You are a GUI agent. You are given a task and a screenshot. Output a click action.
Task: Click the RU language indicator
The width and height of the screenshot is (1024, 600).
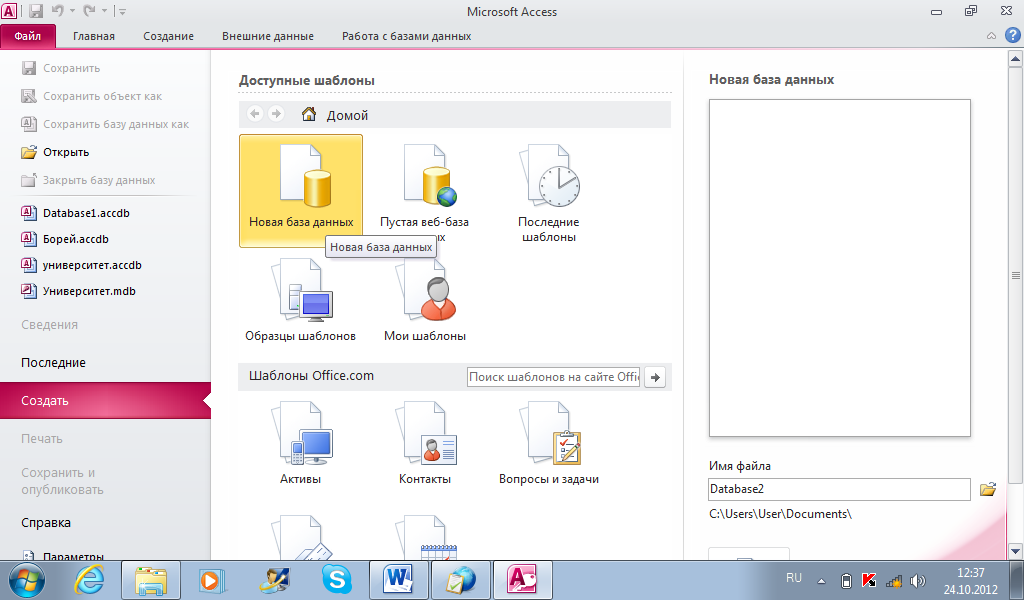(x=793, y=578)
